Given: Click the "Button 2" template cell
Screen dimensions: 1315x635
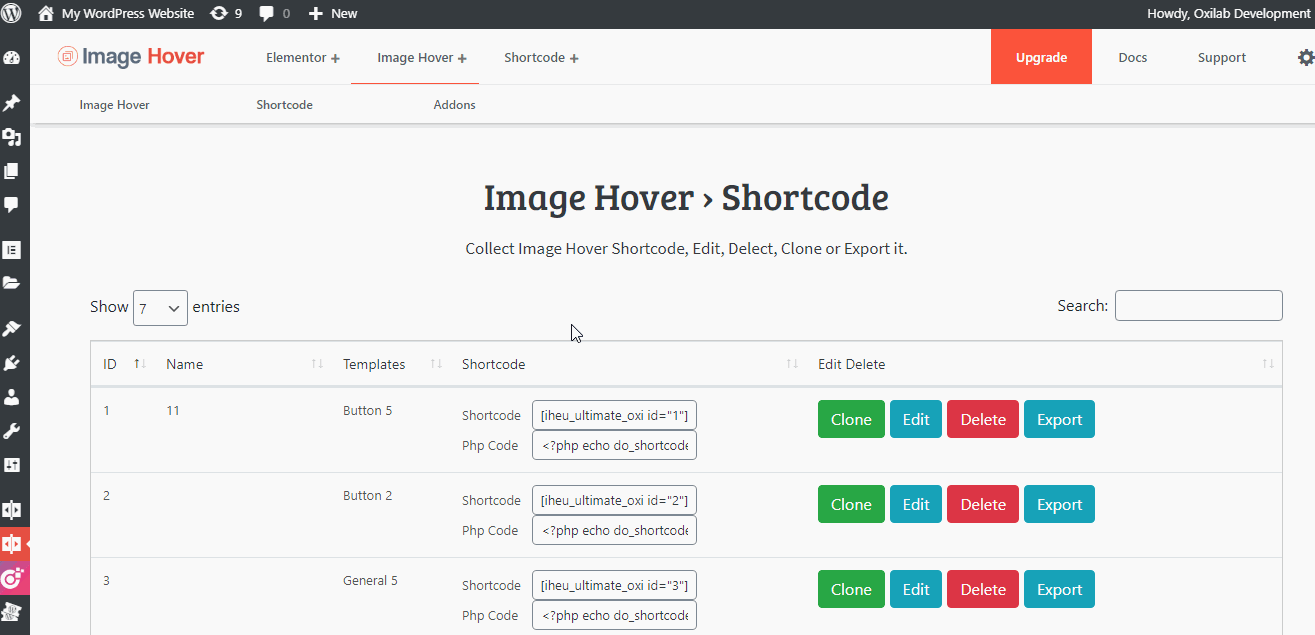Looking at the screenshot, I should (368, 496).
